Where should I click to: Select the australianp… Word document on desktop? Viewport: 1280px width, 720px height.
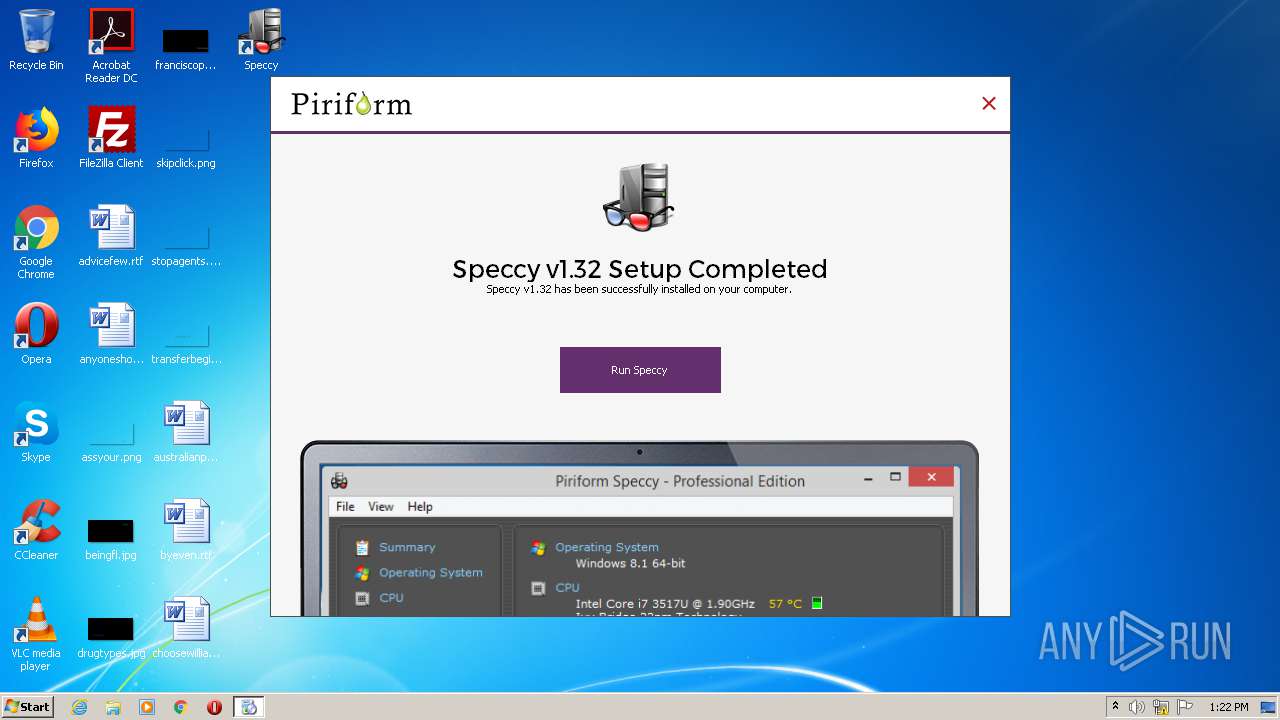pos(186,432)
